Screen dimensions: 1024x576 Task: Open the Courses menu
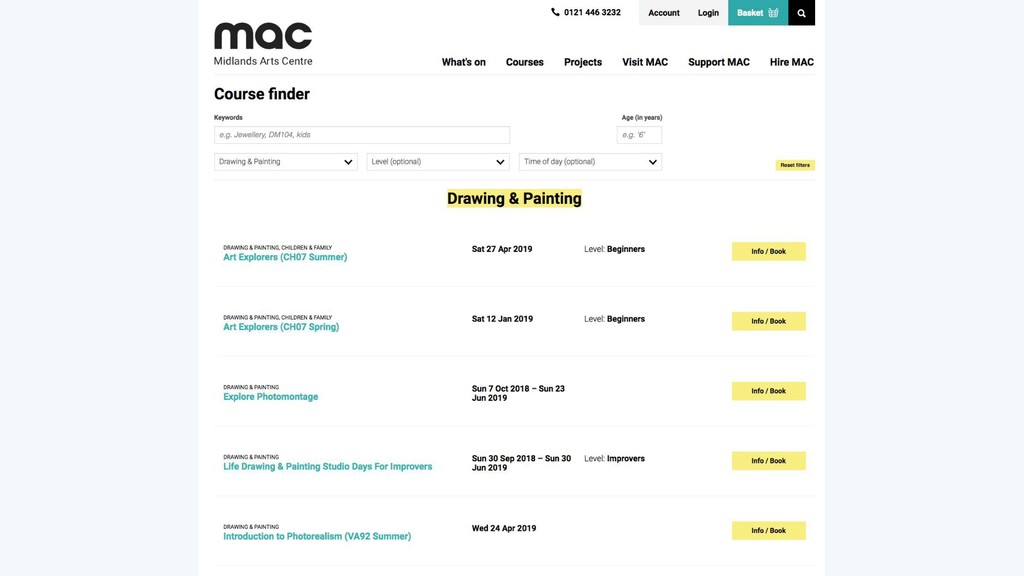point(524,62)
